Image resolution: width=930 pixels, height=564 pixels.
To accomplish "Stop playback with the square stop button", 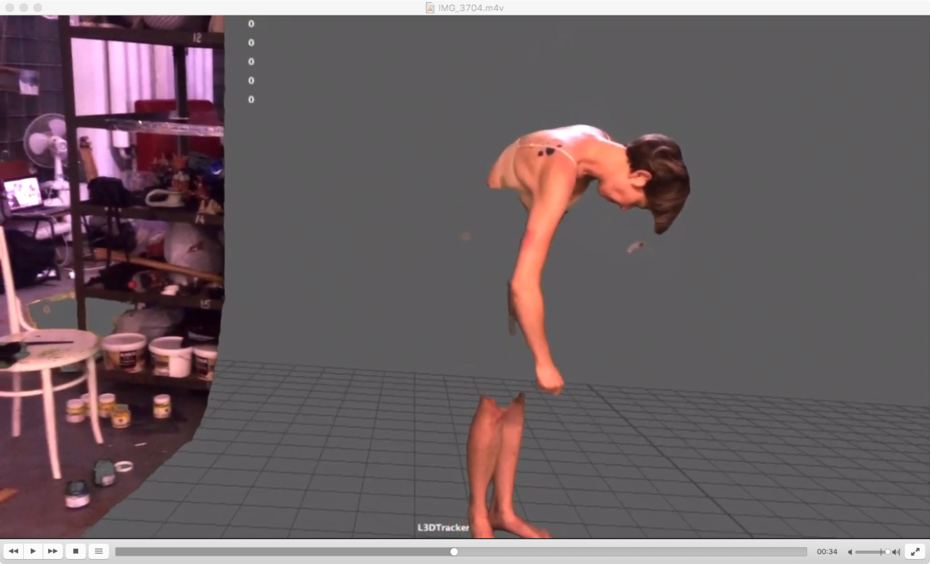I will click(x=75, y=552).
